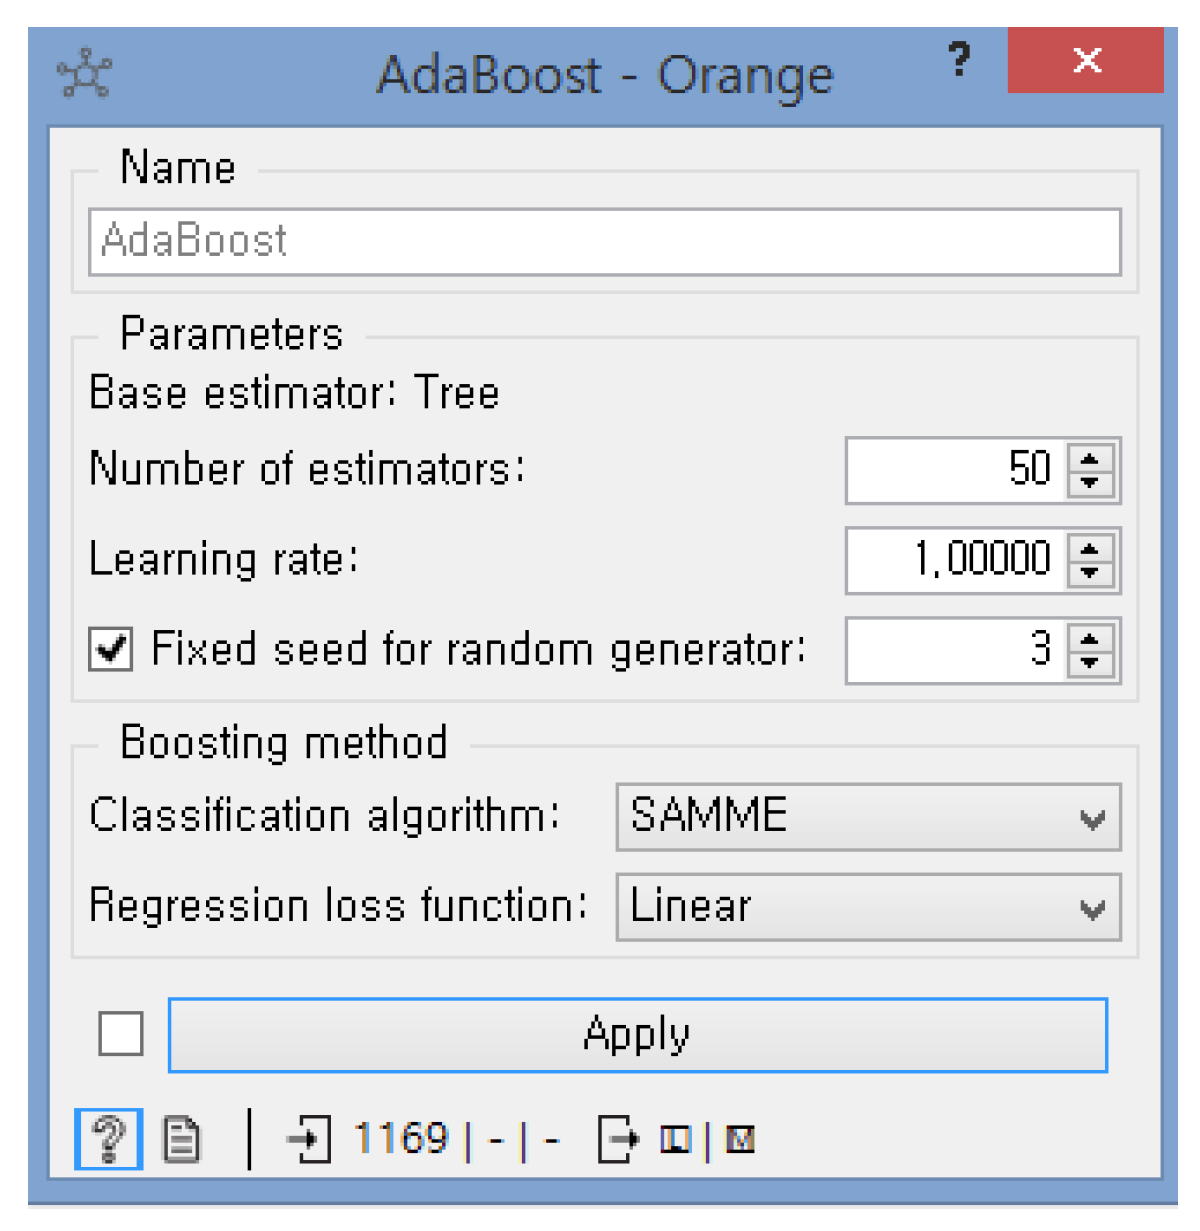Open the report document icon
1200x1231 pixels.
pos(181,1139)
